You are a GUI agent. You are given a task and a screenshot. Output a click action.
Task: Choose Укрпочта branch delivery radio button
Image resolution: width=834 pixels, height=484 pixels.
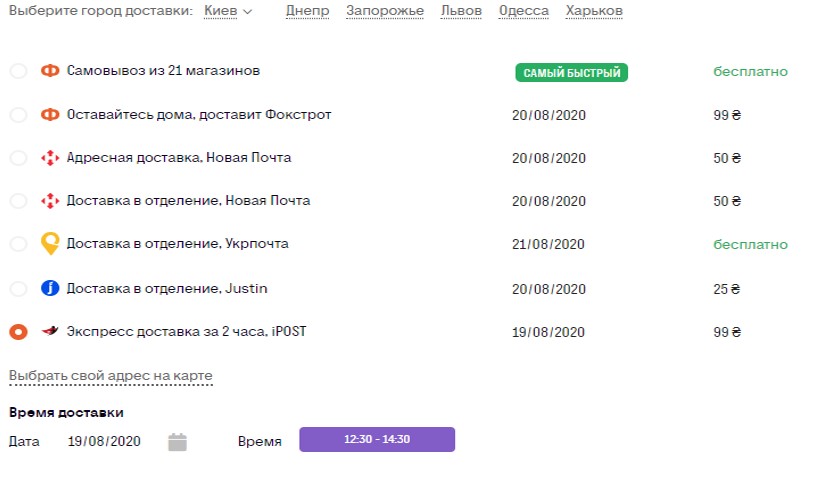tap(18, 244)
